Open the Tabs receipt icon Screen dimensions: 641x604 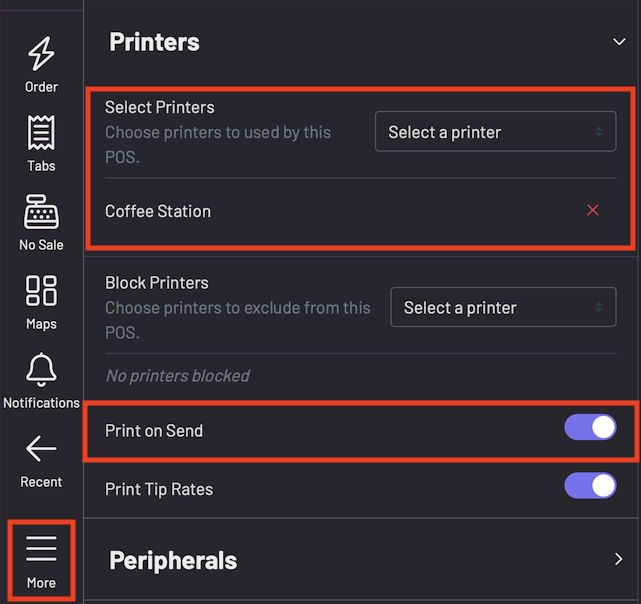pyautogui.click(x=41, y=134)
